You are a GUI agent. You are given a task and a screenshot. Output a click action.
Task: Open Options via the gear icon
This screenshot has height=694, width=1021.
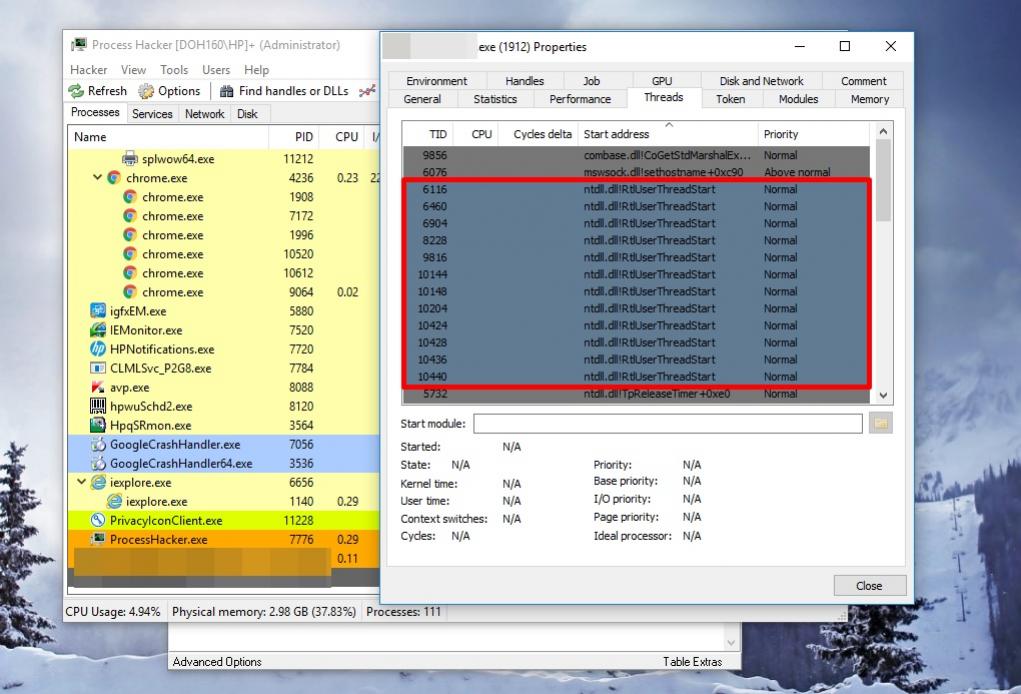click(x=146, y=91)
